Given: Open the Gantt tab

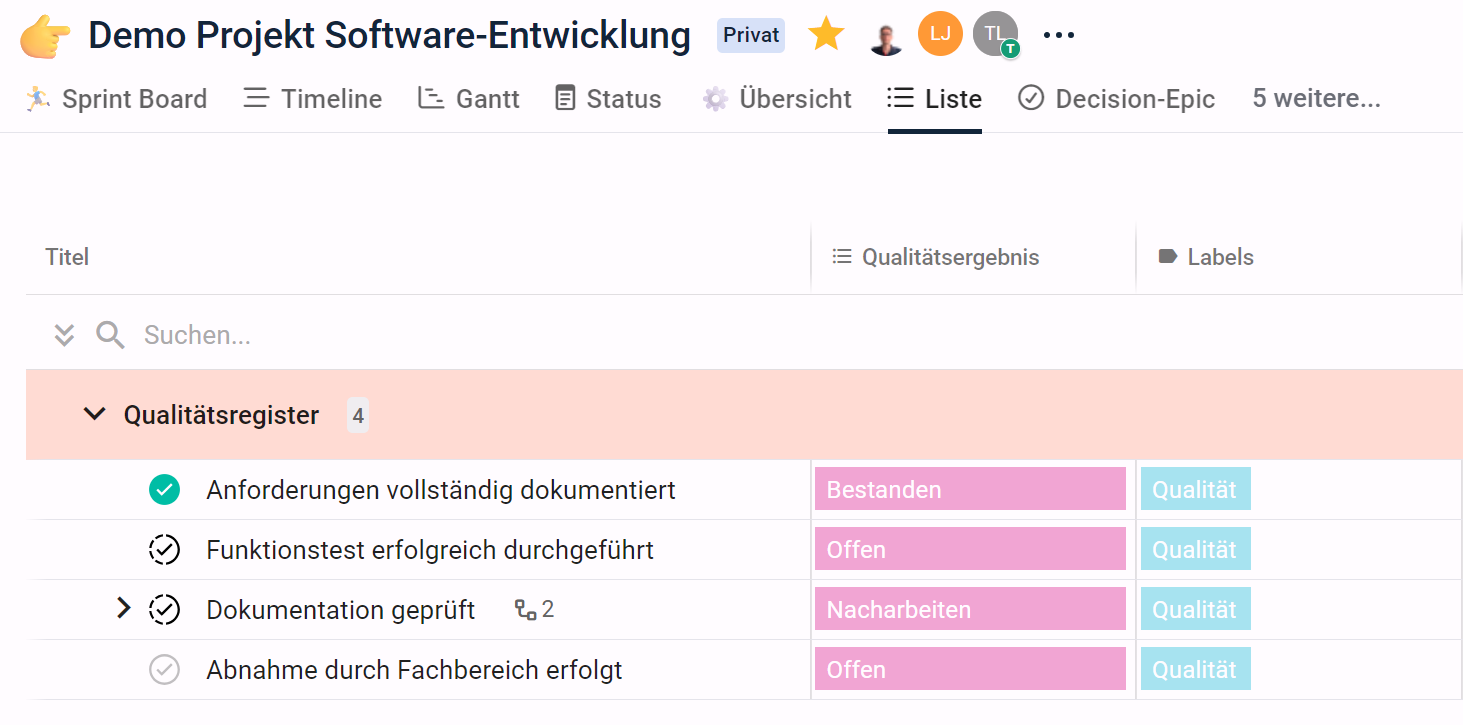Looking at the screenshot, I should point(469,99).
